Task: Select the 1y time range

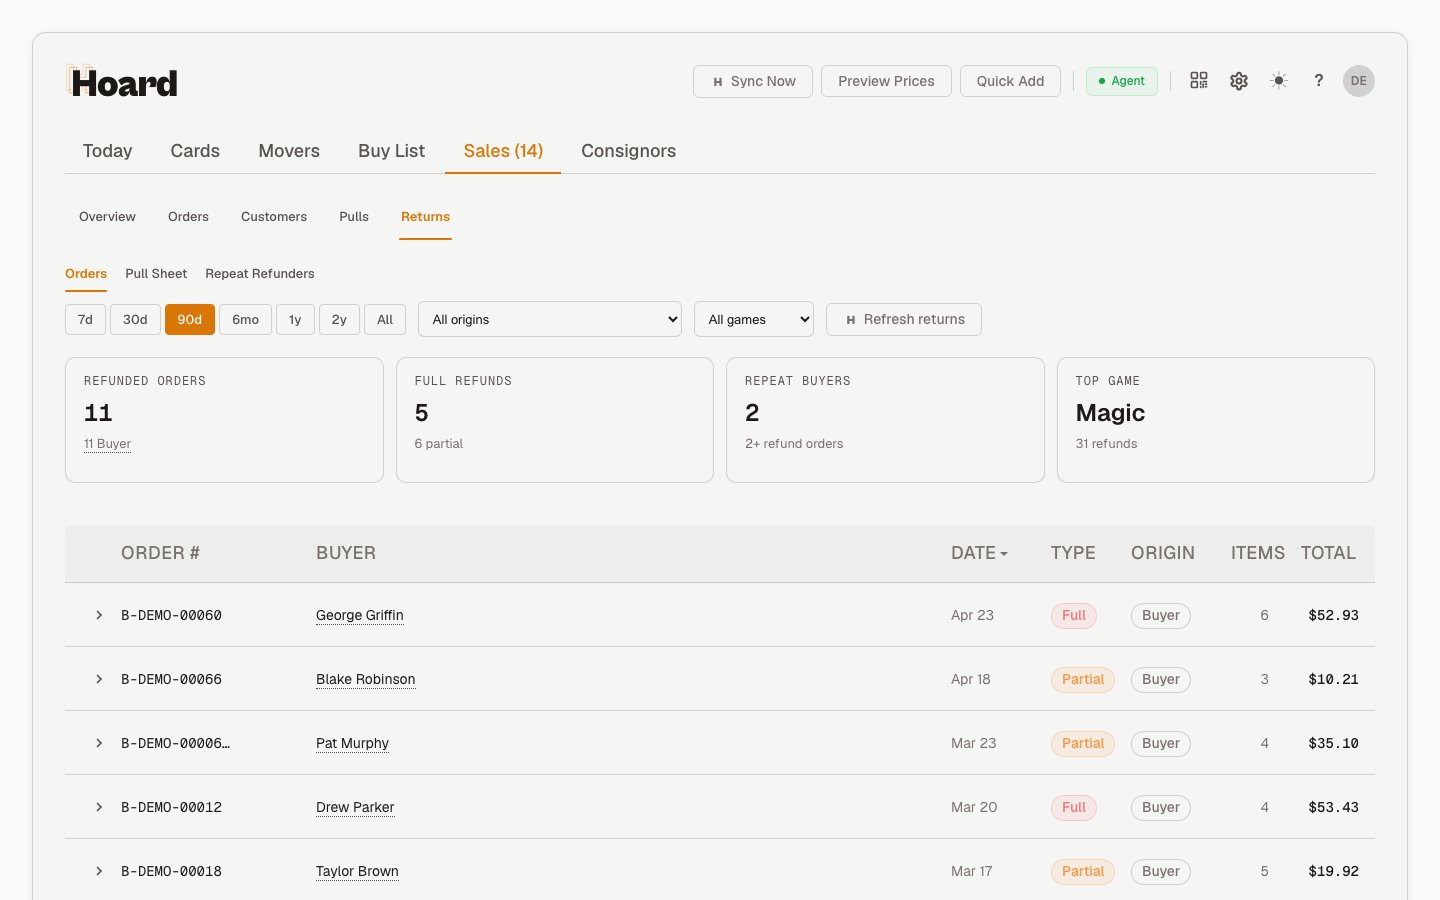Action: click(x=295, y=319)
